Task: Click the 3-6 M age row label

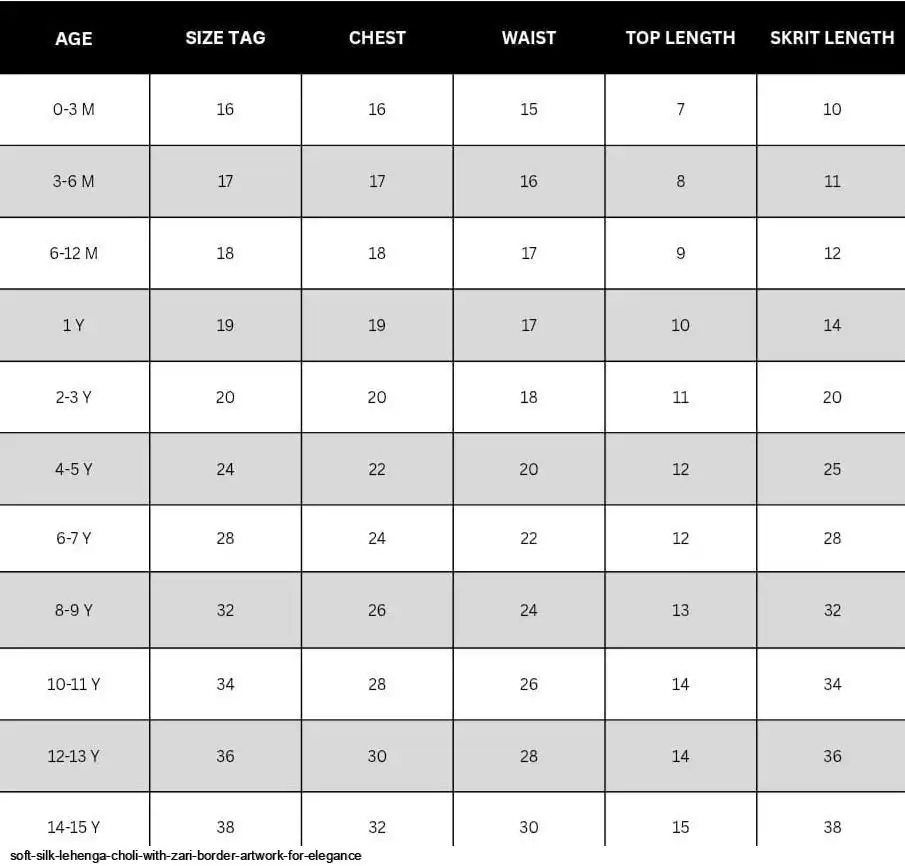Action: point(74,181)
